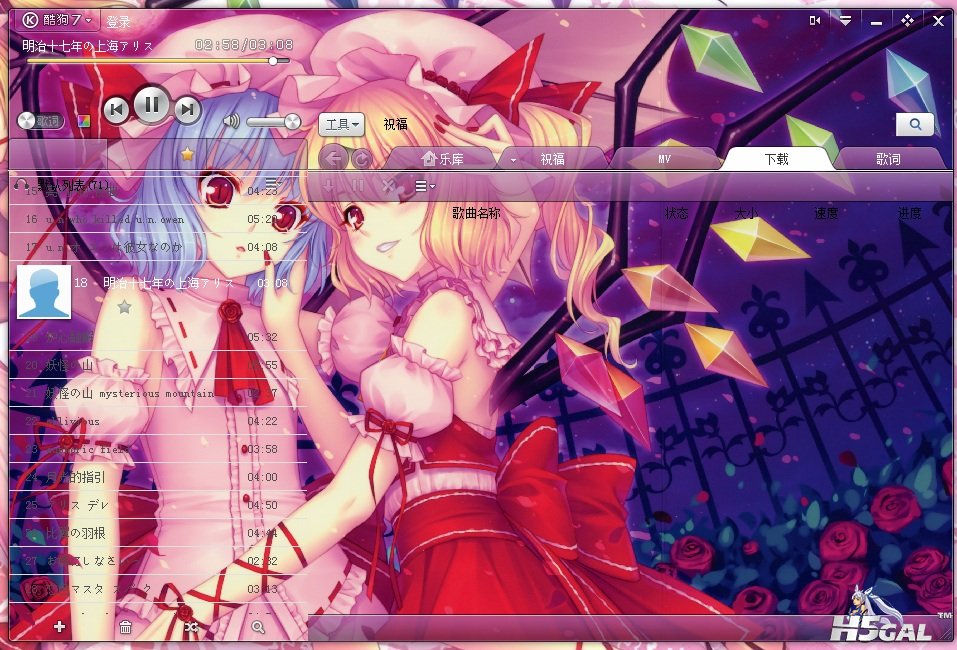Seek using the song progress bar

click(157, 61)
